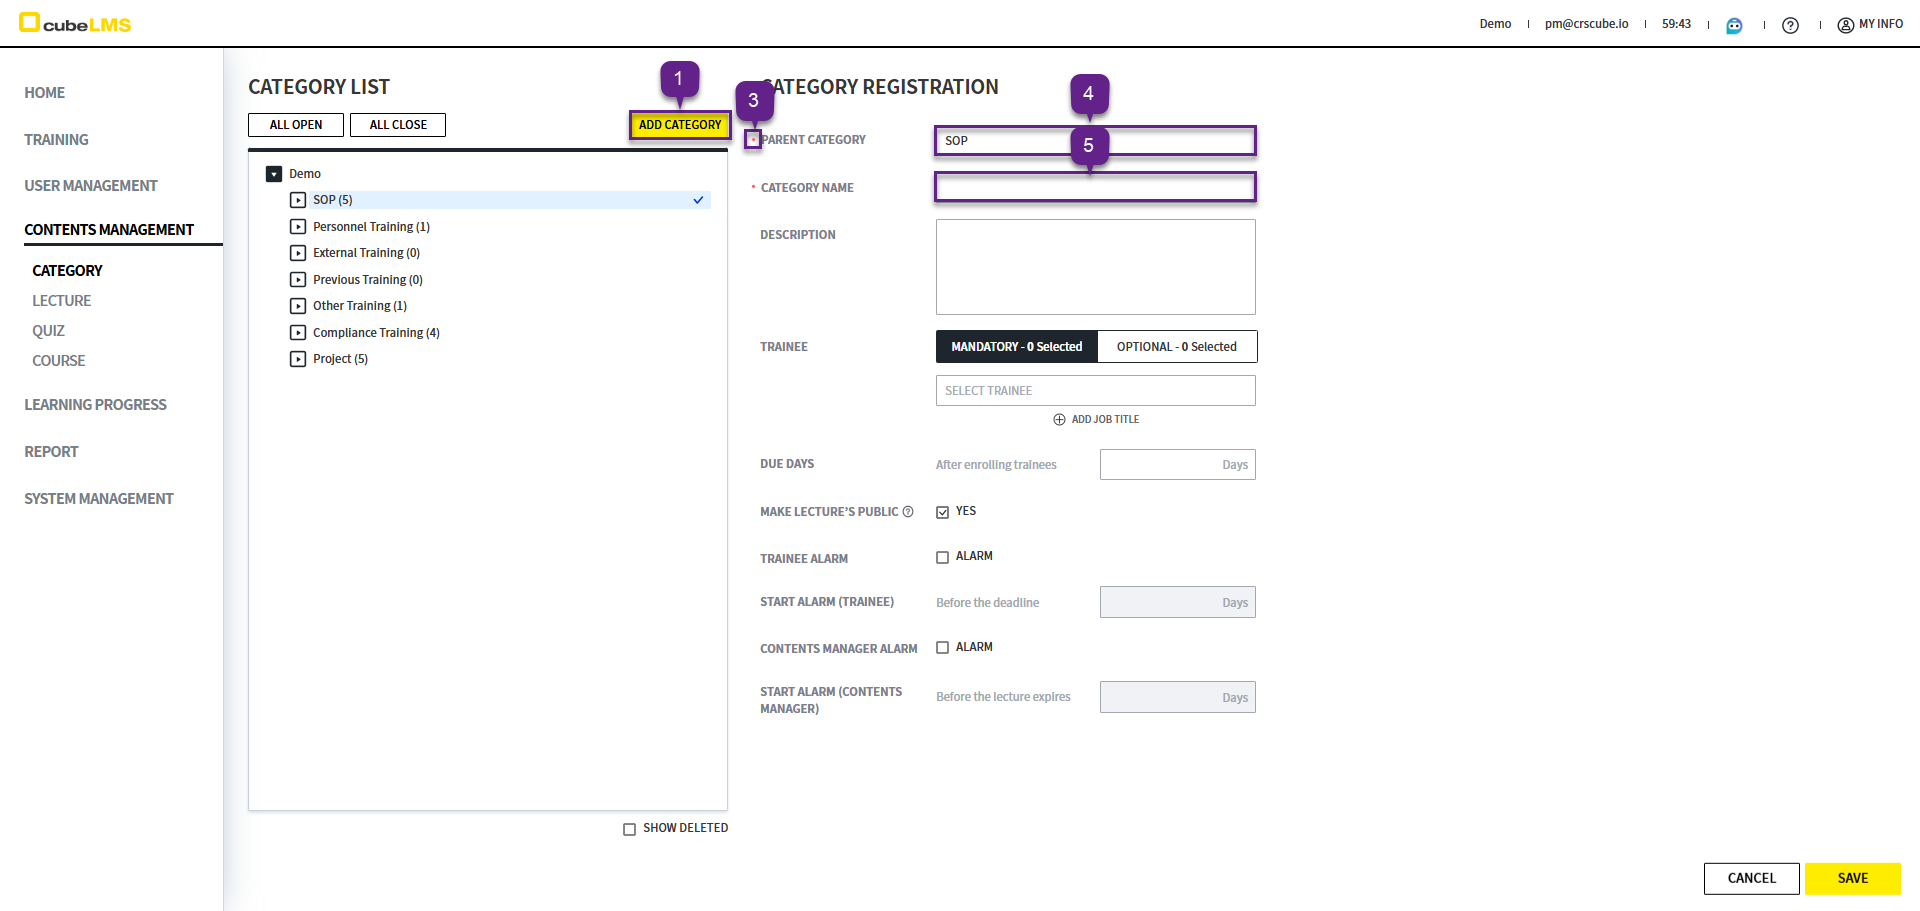Click the Make Lecture's Public info icon

tap(908, 512)
